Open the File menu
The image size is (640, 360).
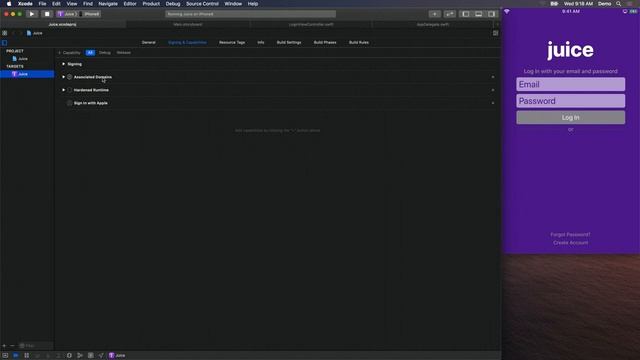(x=42, y=4)
